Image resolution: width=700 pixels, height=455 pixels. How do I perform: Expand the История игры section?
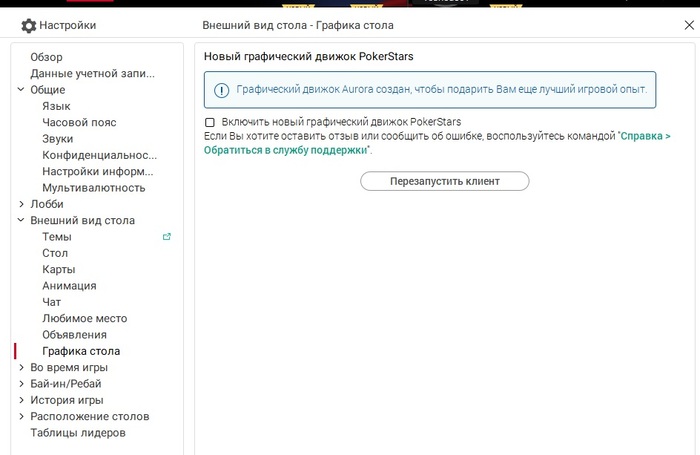21,400
